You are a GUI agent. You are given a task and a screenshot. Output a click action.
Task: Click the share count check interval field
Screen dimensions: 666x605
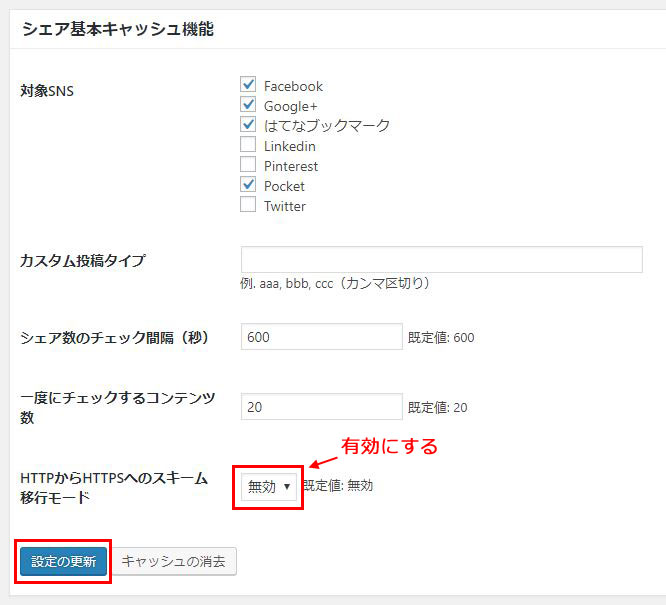(x=322, y=336)
